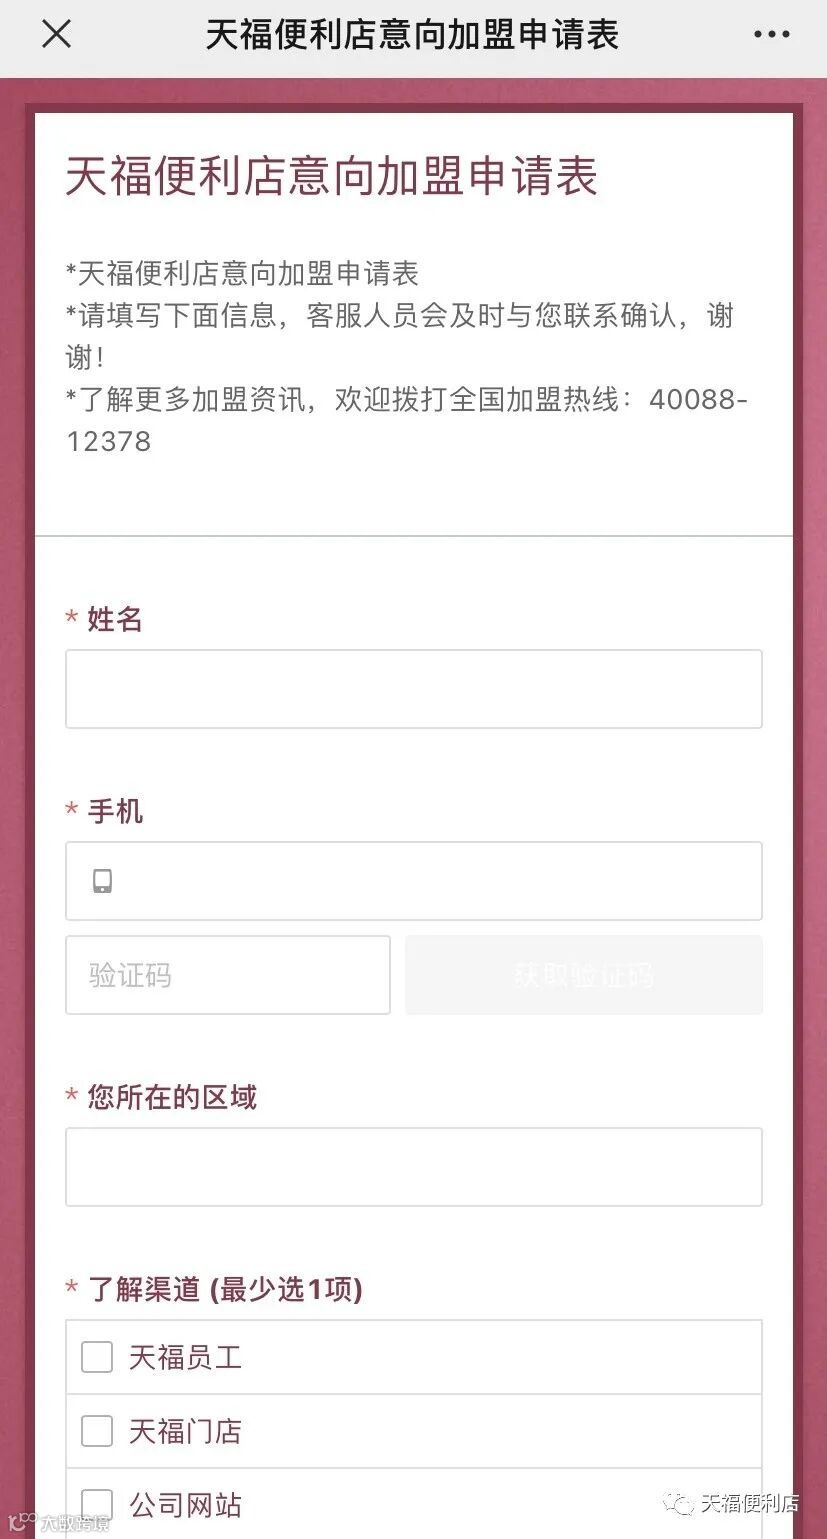Click the 姓名 name input field
This screenshot has height=1539, width=827.
tap(414, 689)
